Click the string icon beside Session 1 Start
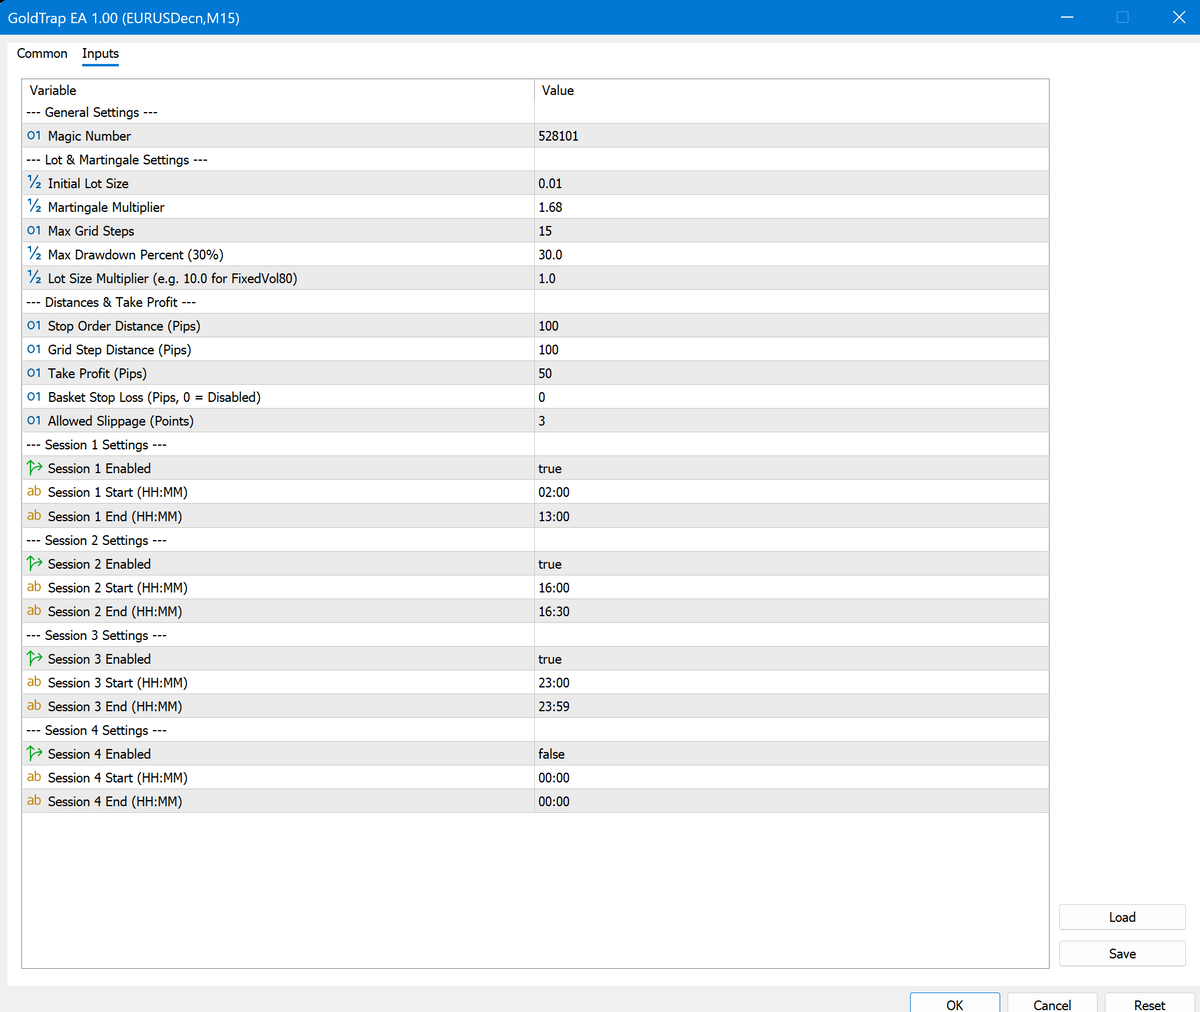This screenshot has height=1012, width=1200. tap(34, 492)
